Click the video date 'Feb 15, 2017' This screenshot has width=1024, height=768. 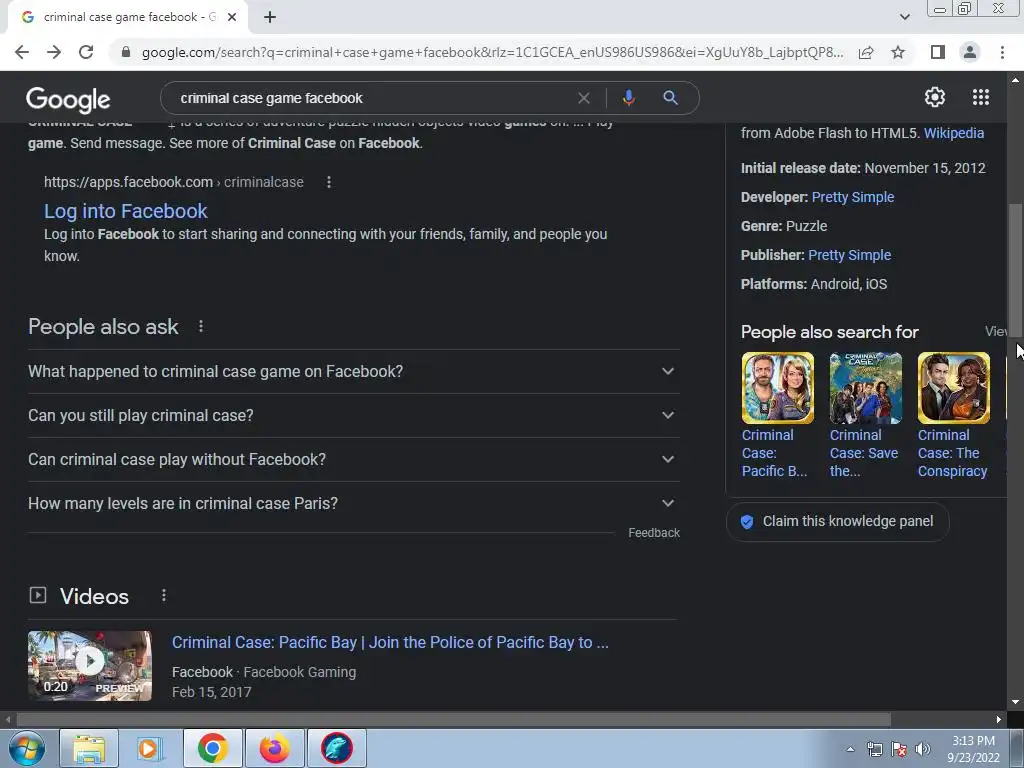tap(212, 692)
